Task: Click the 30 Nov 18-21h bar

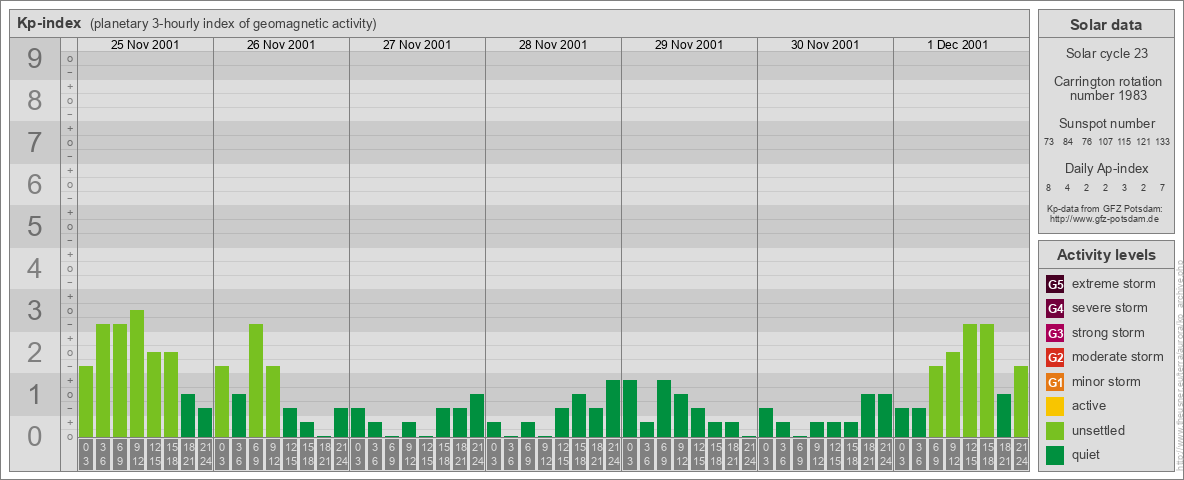Action: pos(868,415)
